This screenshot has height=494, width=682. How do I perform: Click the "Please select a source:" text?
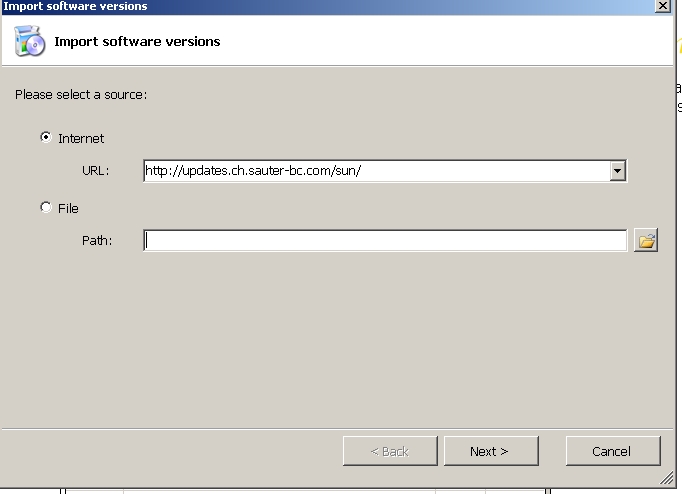point(81,95)
